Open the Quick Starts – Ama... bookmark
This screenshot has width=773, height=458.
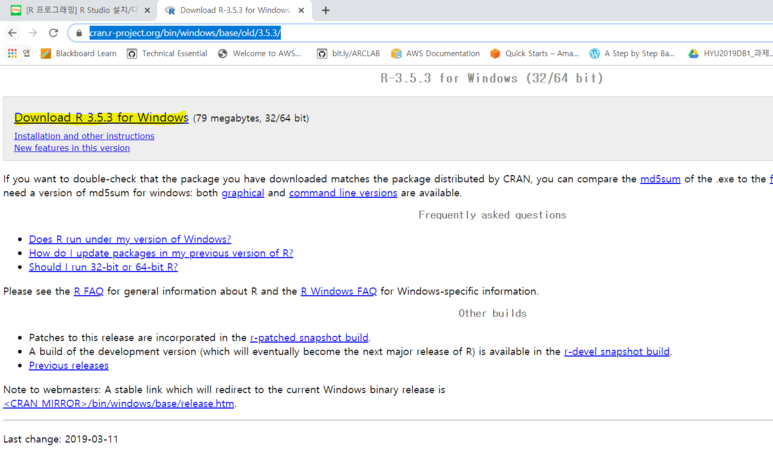point(534,53)
